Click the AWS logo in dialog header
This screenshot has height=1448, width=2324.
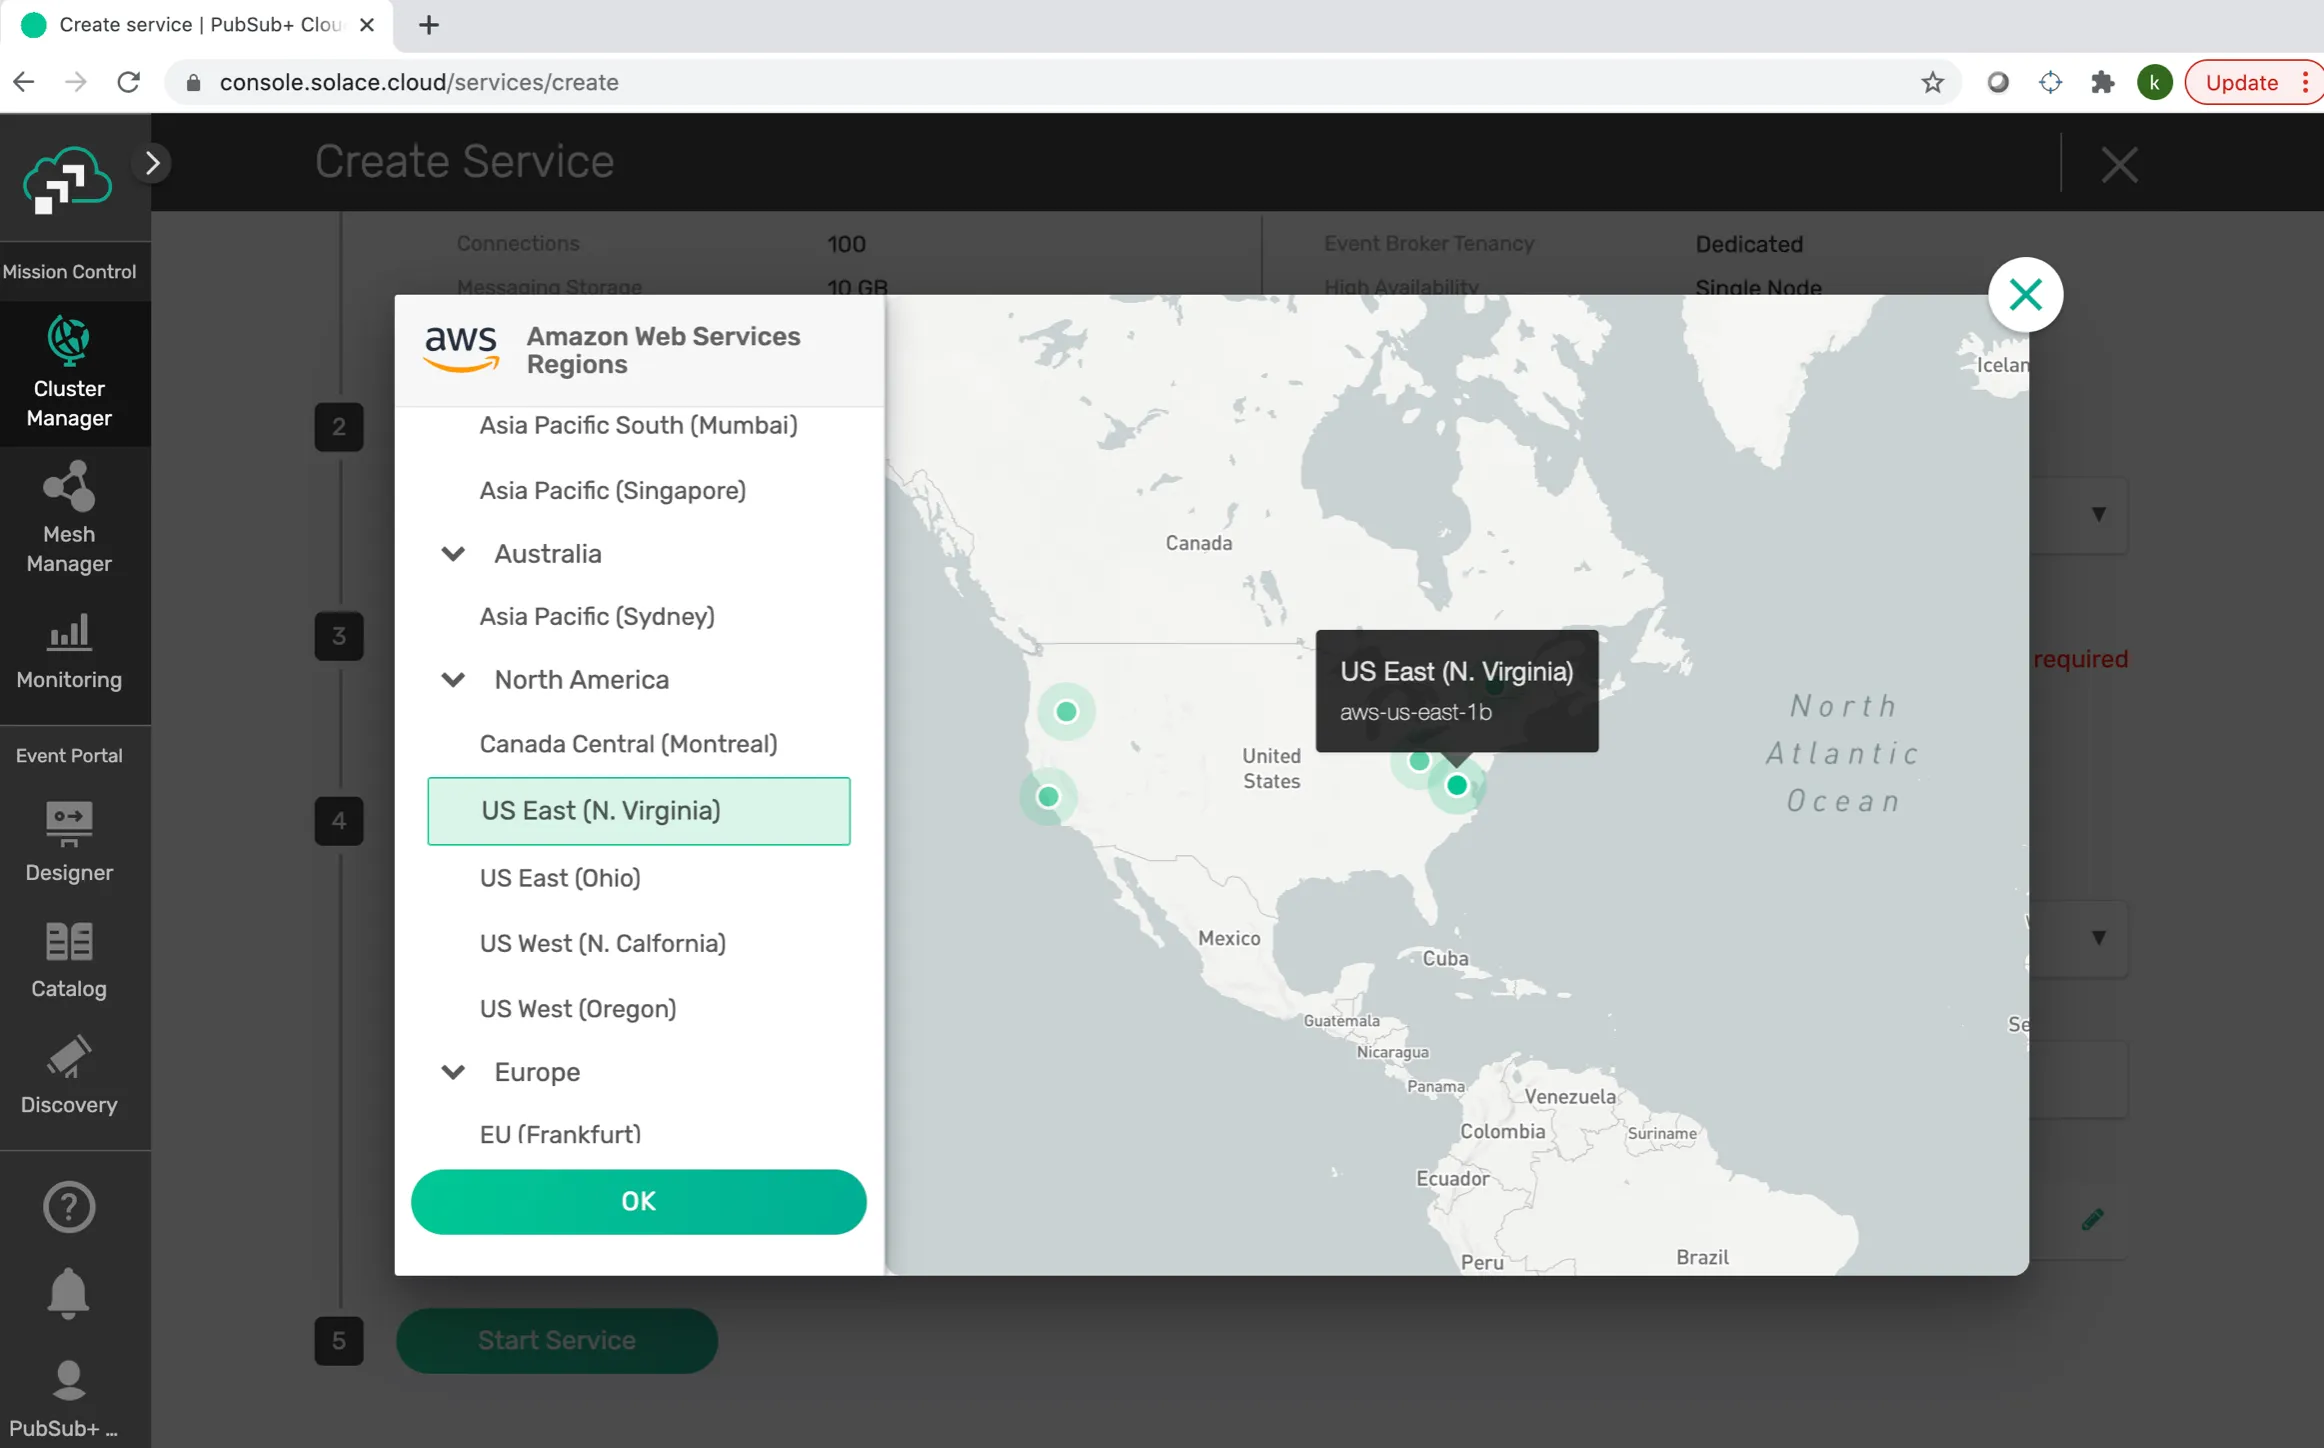(x=461, y=349)
